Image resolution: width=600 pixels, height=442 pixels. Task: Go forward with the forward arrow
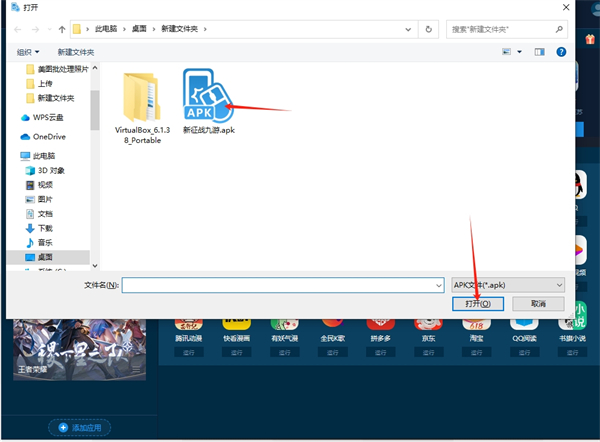tap(35, 29)
